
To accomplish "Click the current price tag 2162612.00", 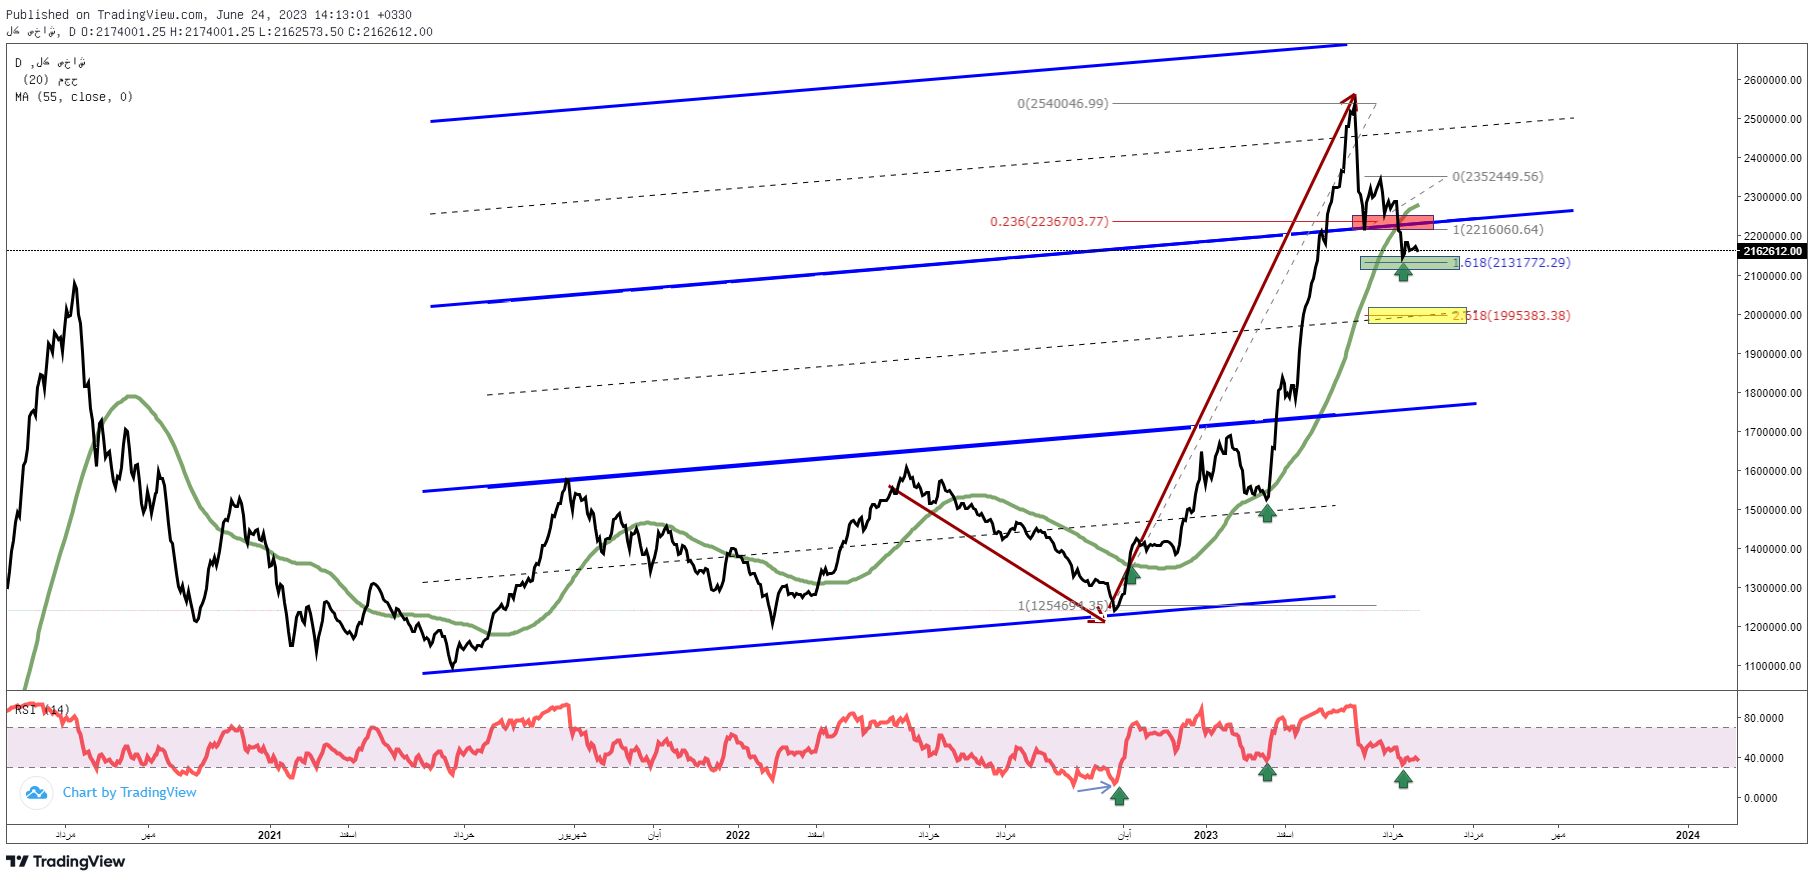I will tap(1772, 251).
